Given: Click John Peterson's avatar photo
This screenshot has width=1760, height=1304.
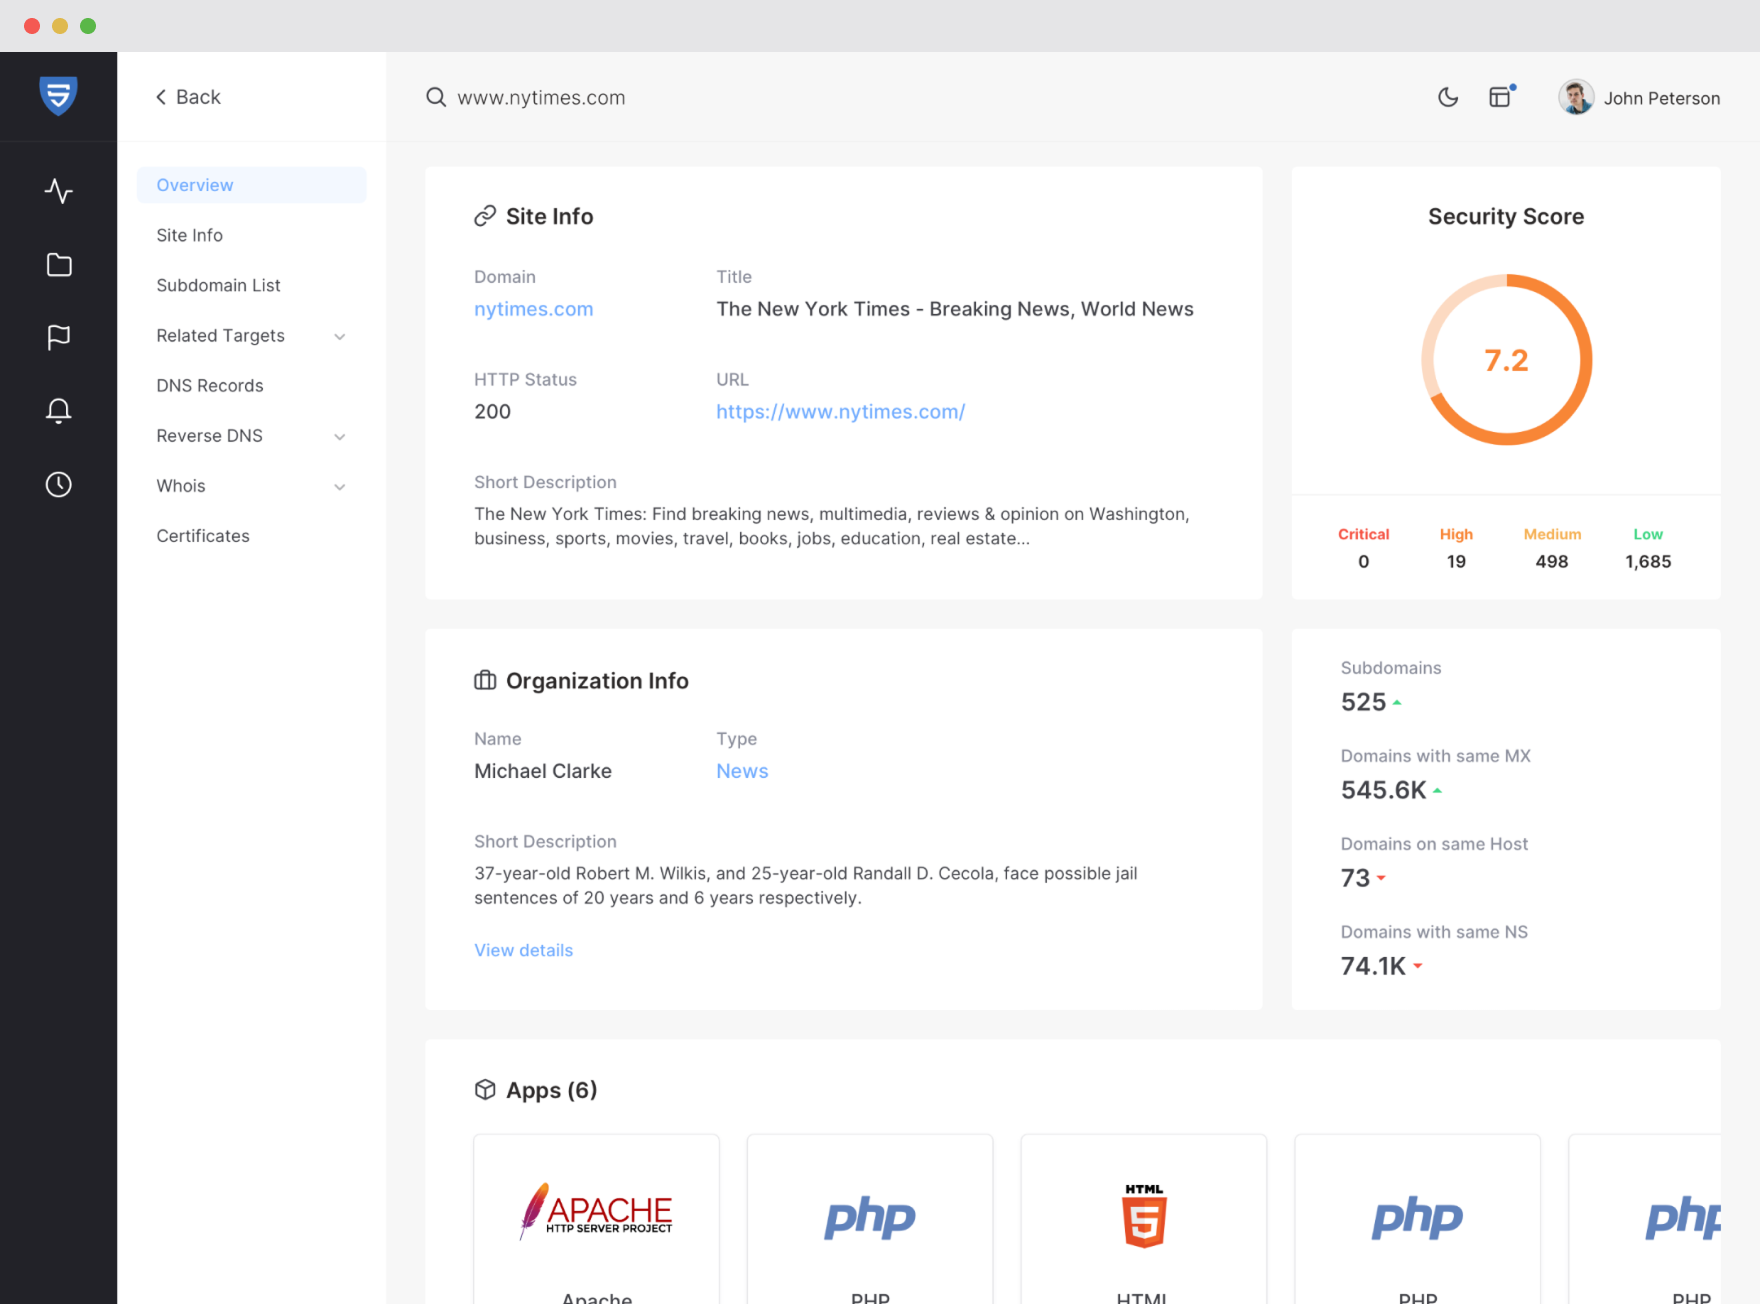Looking at the screenshot, I should click(1576, 97).
